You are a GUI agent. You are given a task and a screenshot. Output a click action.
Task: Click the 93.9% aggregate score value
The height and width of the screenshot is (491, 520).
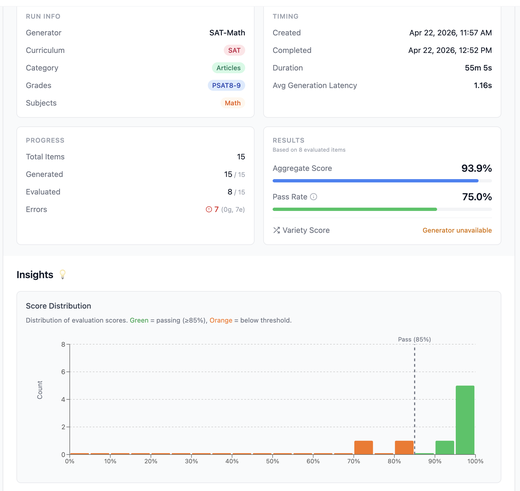tap(476, 168)
